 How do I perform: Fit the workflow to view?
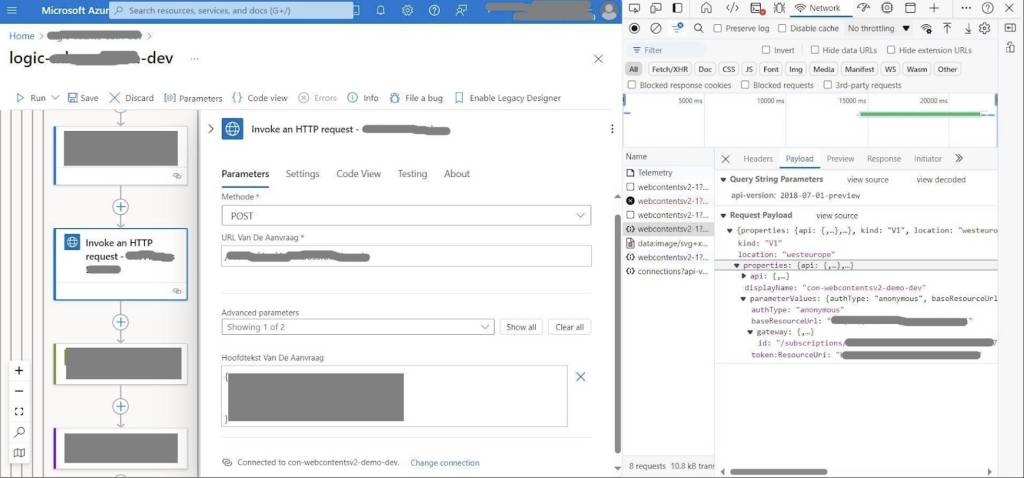[x=19, y=411]
